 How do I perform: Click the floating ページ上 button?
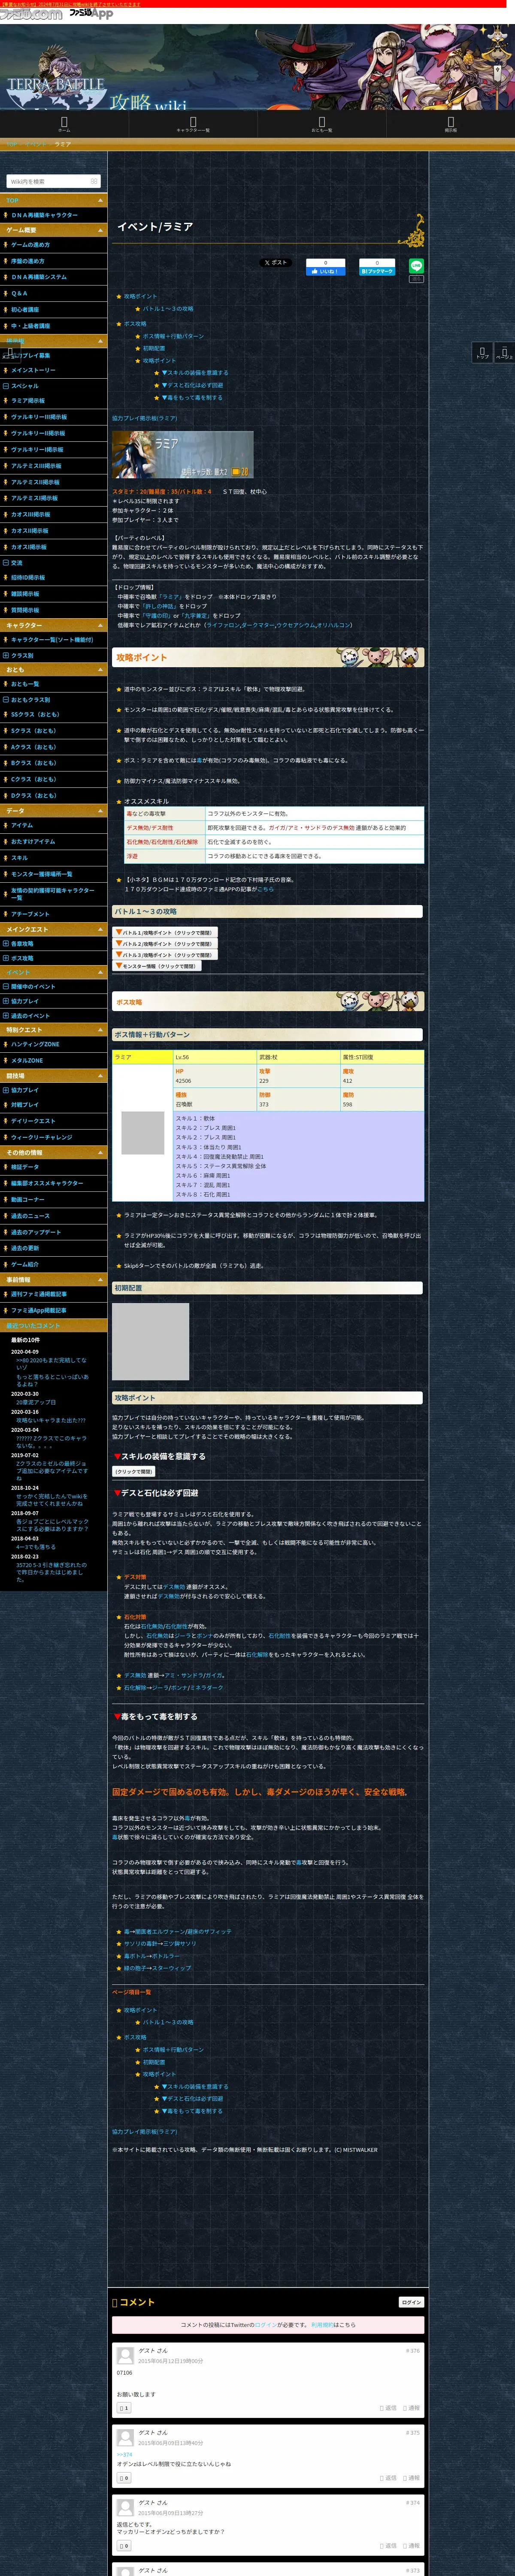(504, 352)
